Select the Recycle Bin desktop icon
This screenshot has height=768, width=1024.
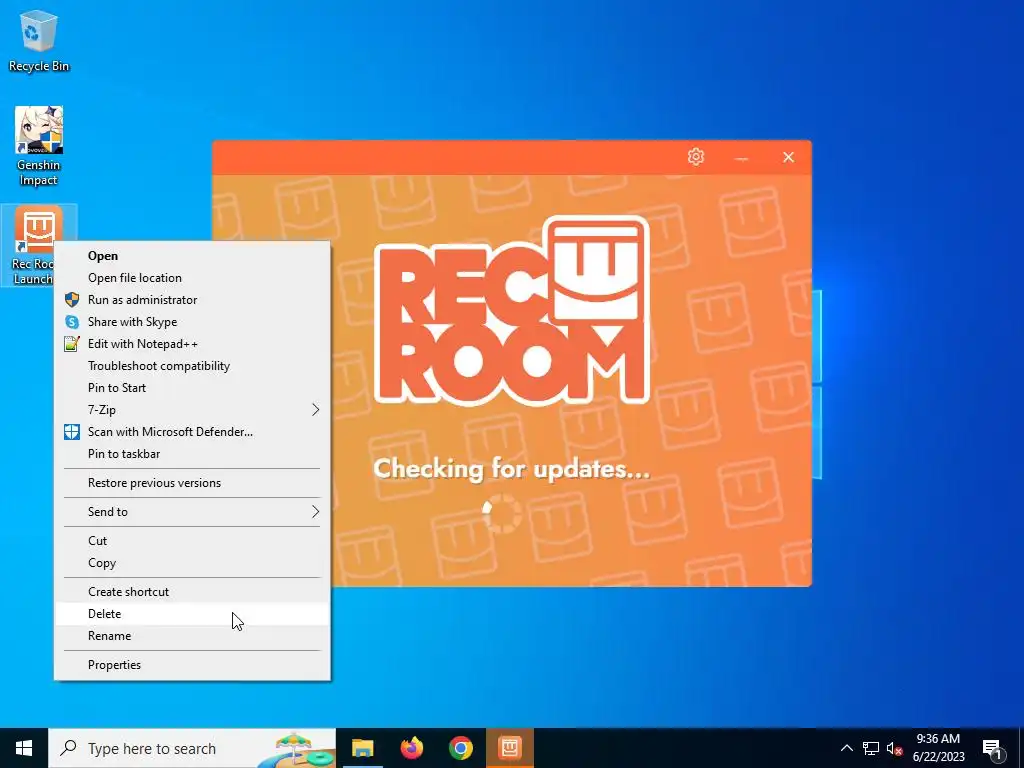[x=39, y=41]
